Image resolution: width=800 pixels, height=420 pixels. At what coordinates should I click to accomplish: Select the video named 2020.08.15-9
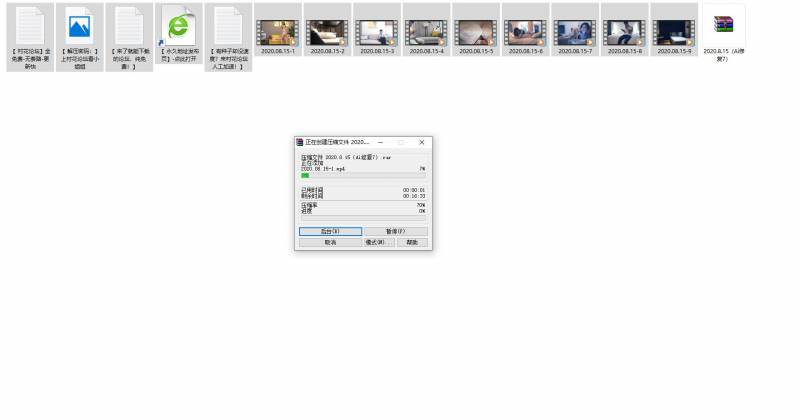(x=674, y=32)
